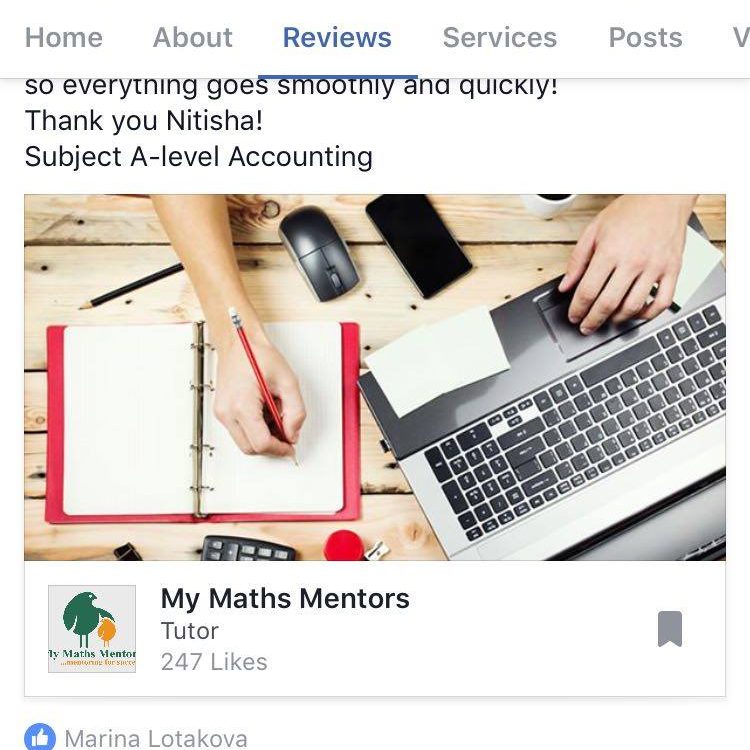
Task: Go to the Services tab
Action: tap(500, 37)
